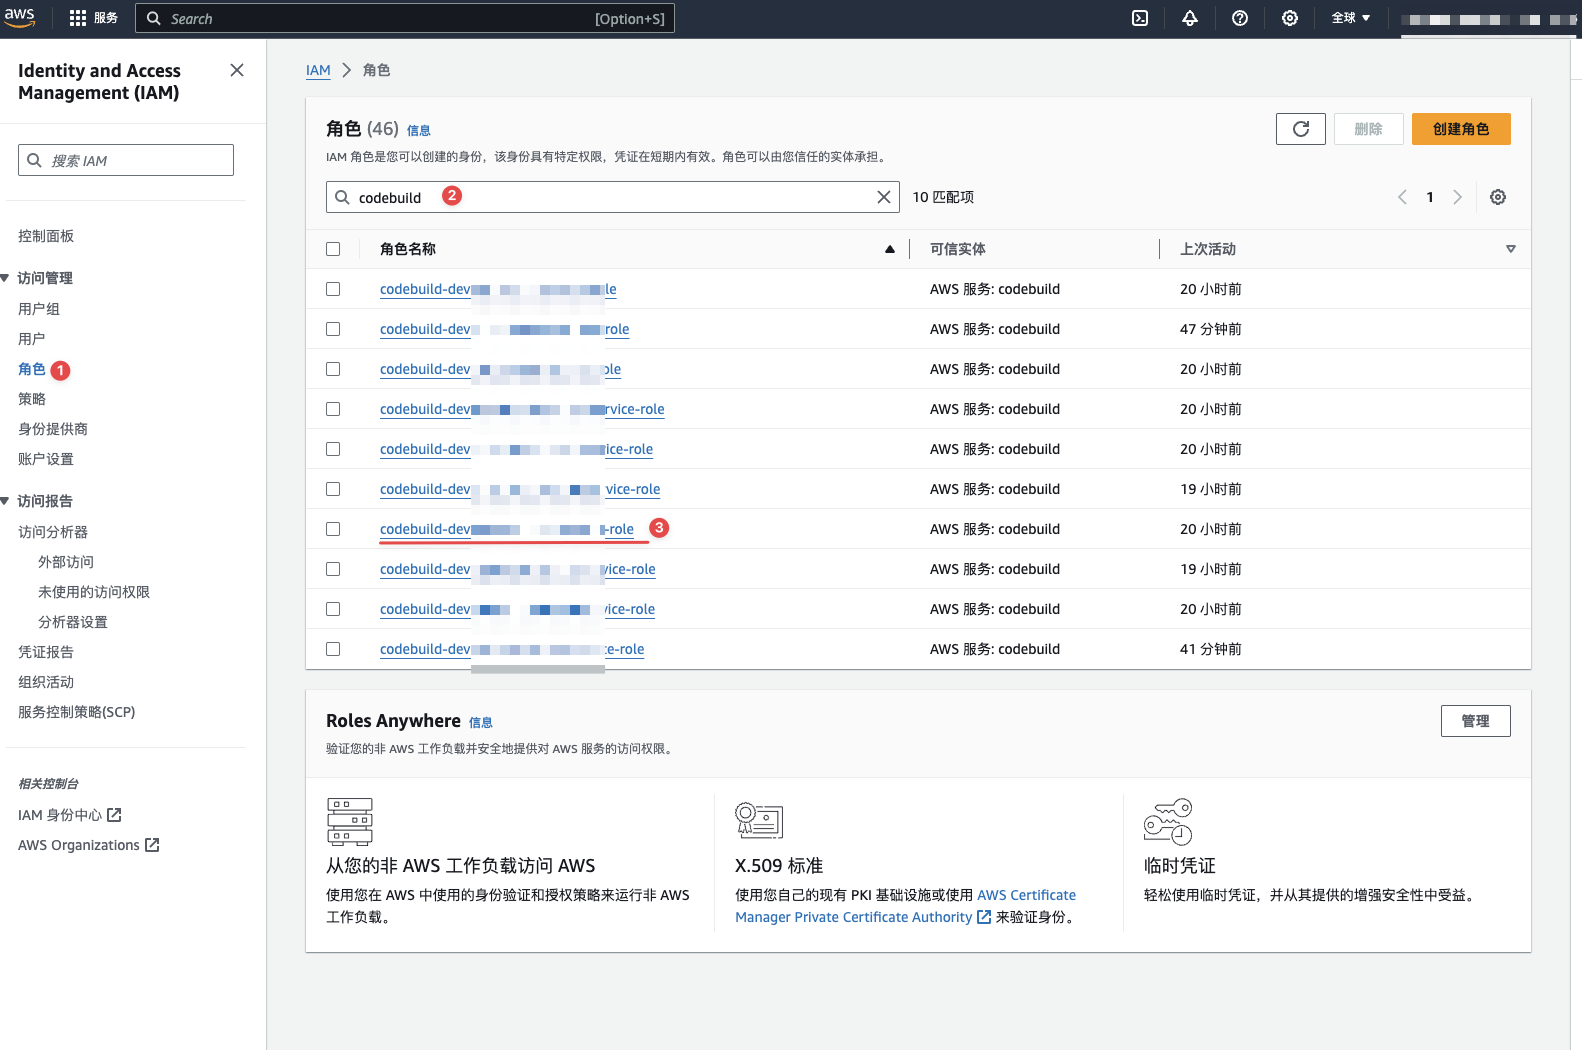Open AWS Organizations external link

coord(89,845)
